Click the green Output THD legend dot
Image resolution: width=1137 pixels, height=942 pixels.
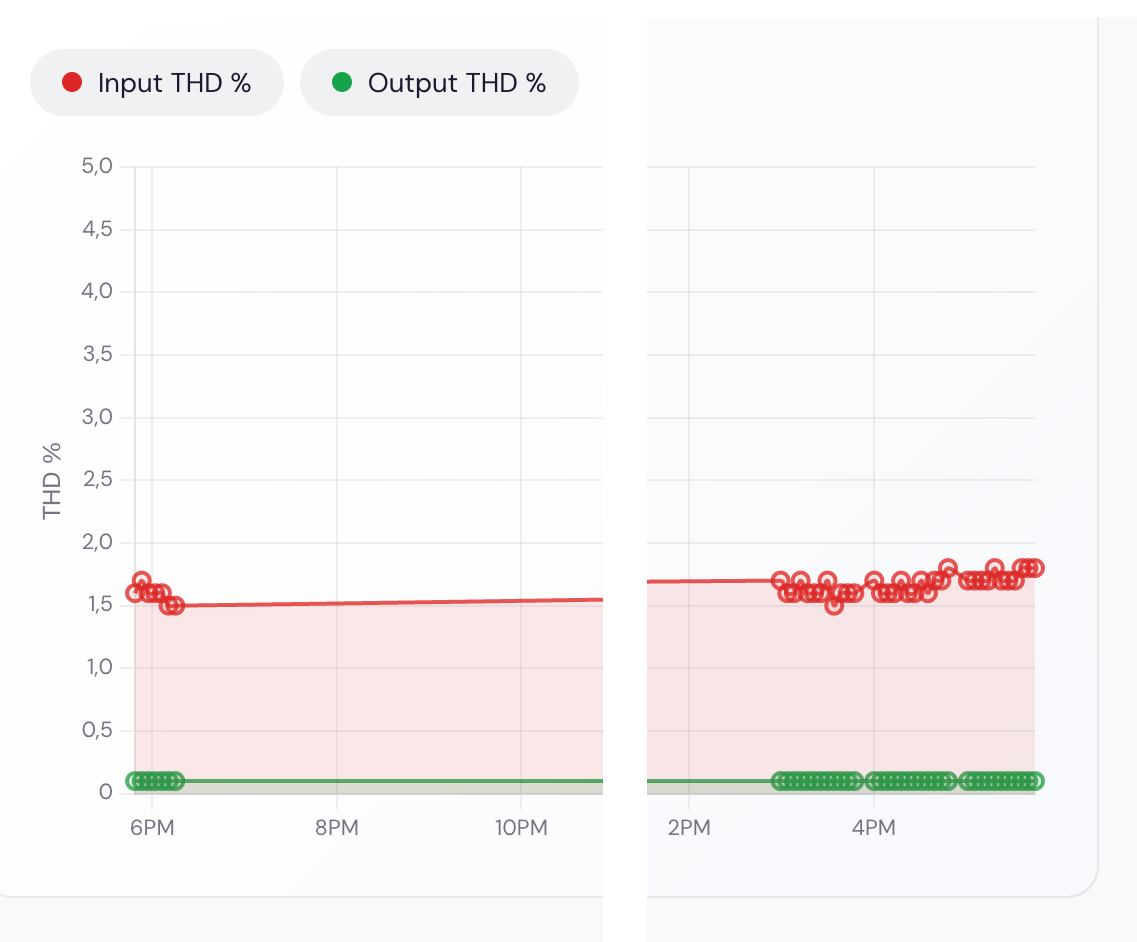(342, 83)
